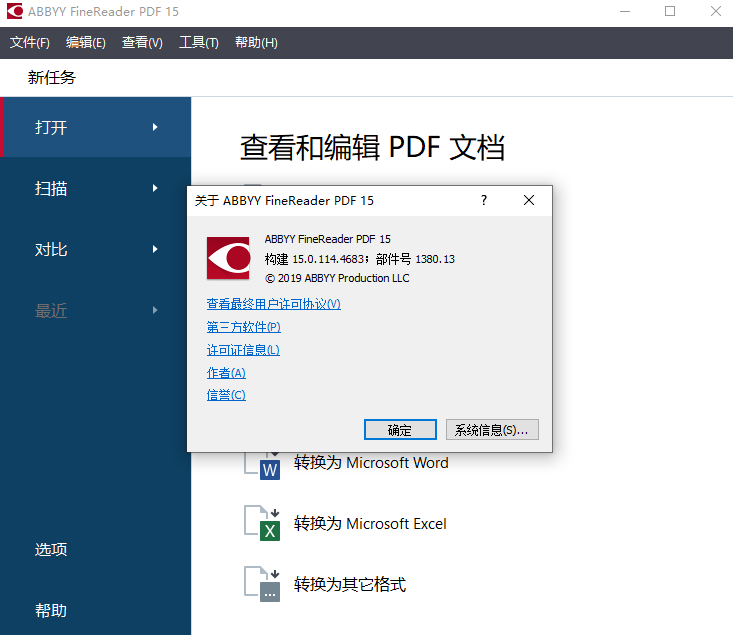
Task: Open the 工具(T) menu
Action: 199,43
